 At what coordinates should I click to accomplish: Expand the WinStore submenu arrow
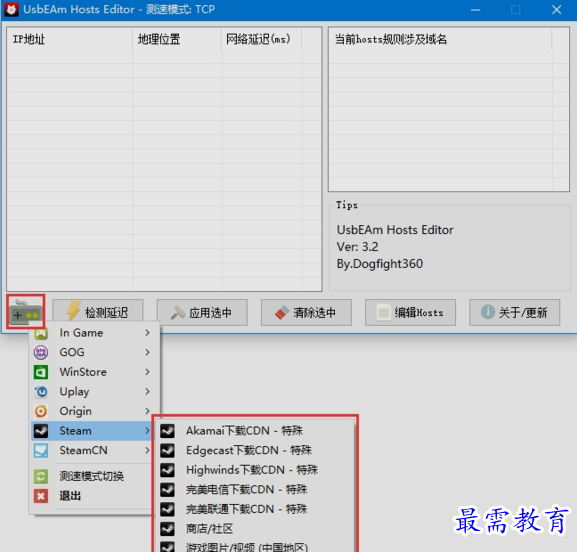pyautogui.click(x=147, y=372)
